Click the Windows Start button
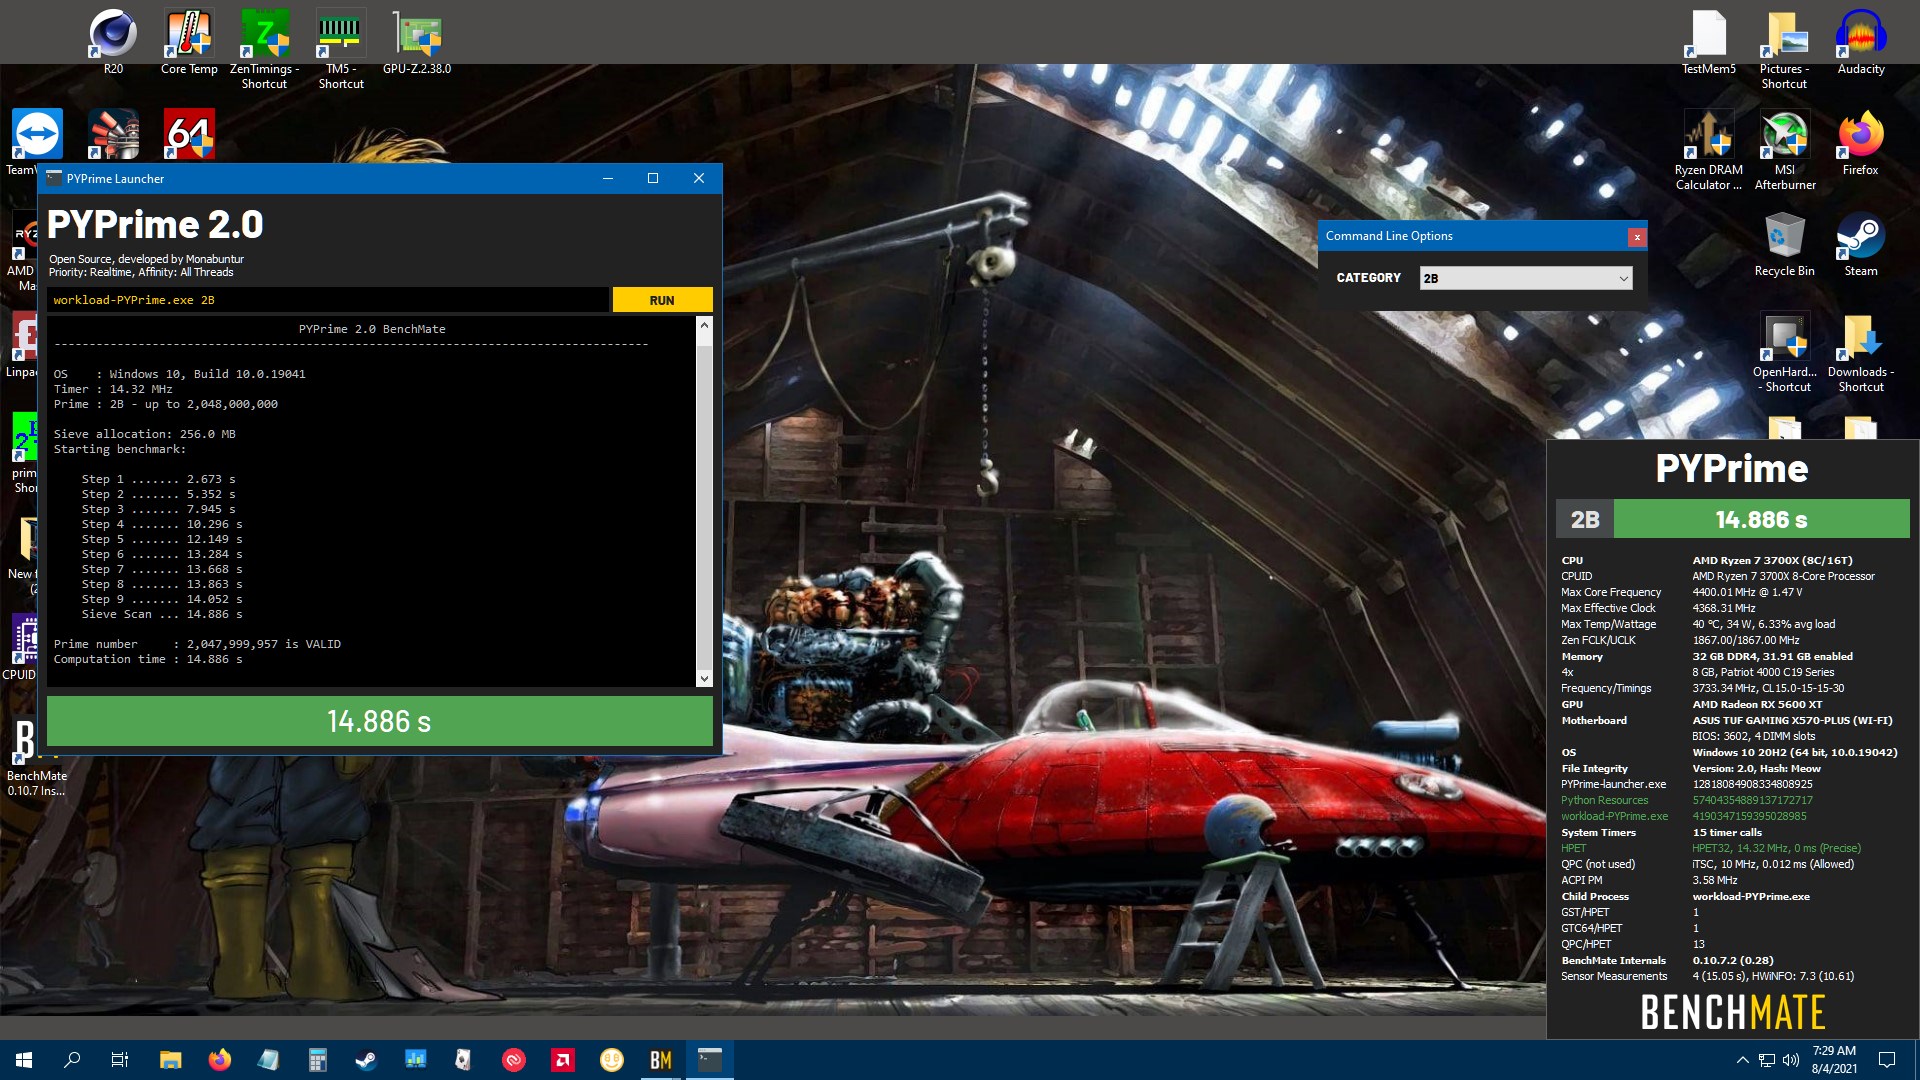 (24, 1060)
